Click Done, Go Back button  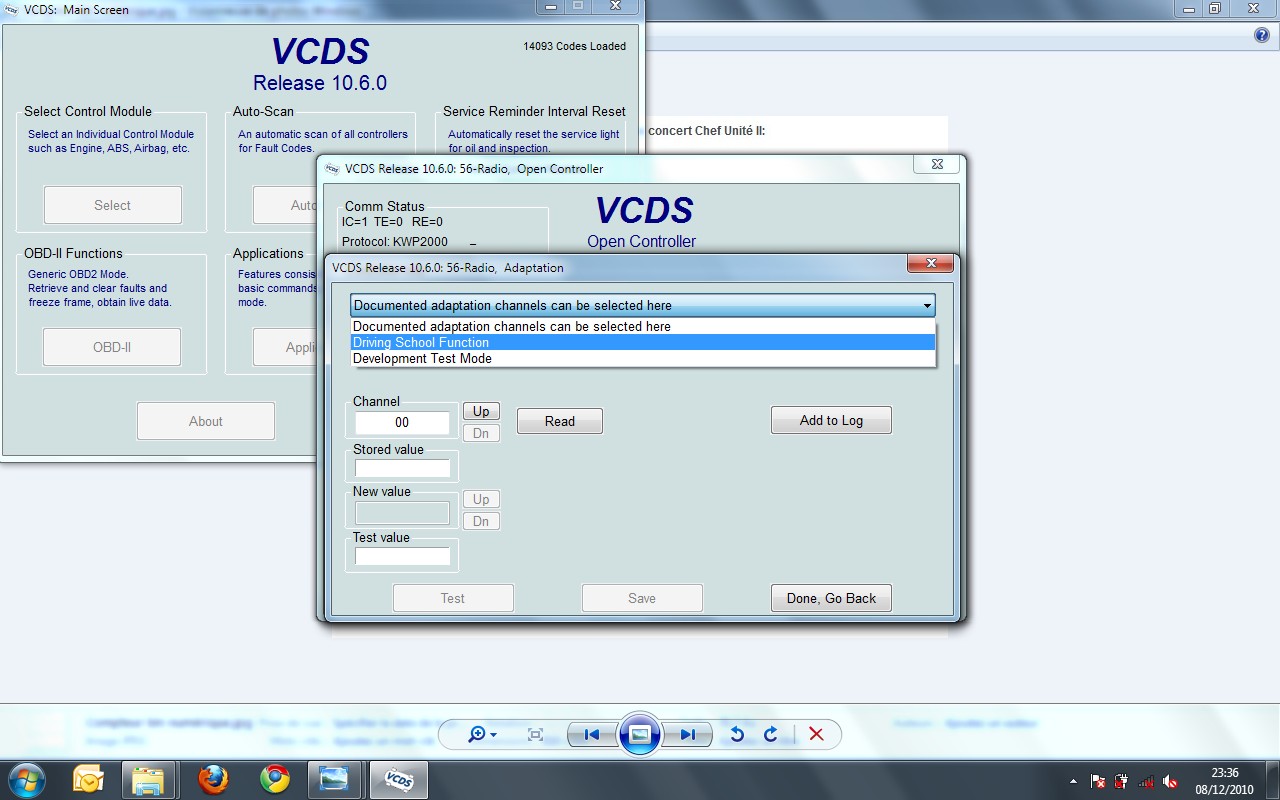point(831,599)
